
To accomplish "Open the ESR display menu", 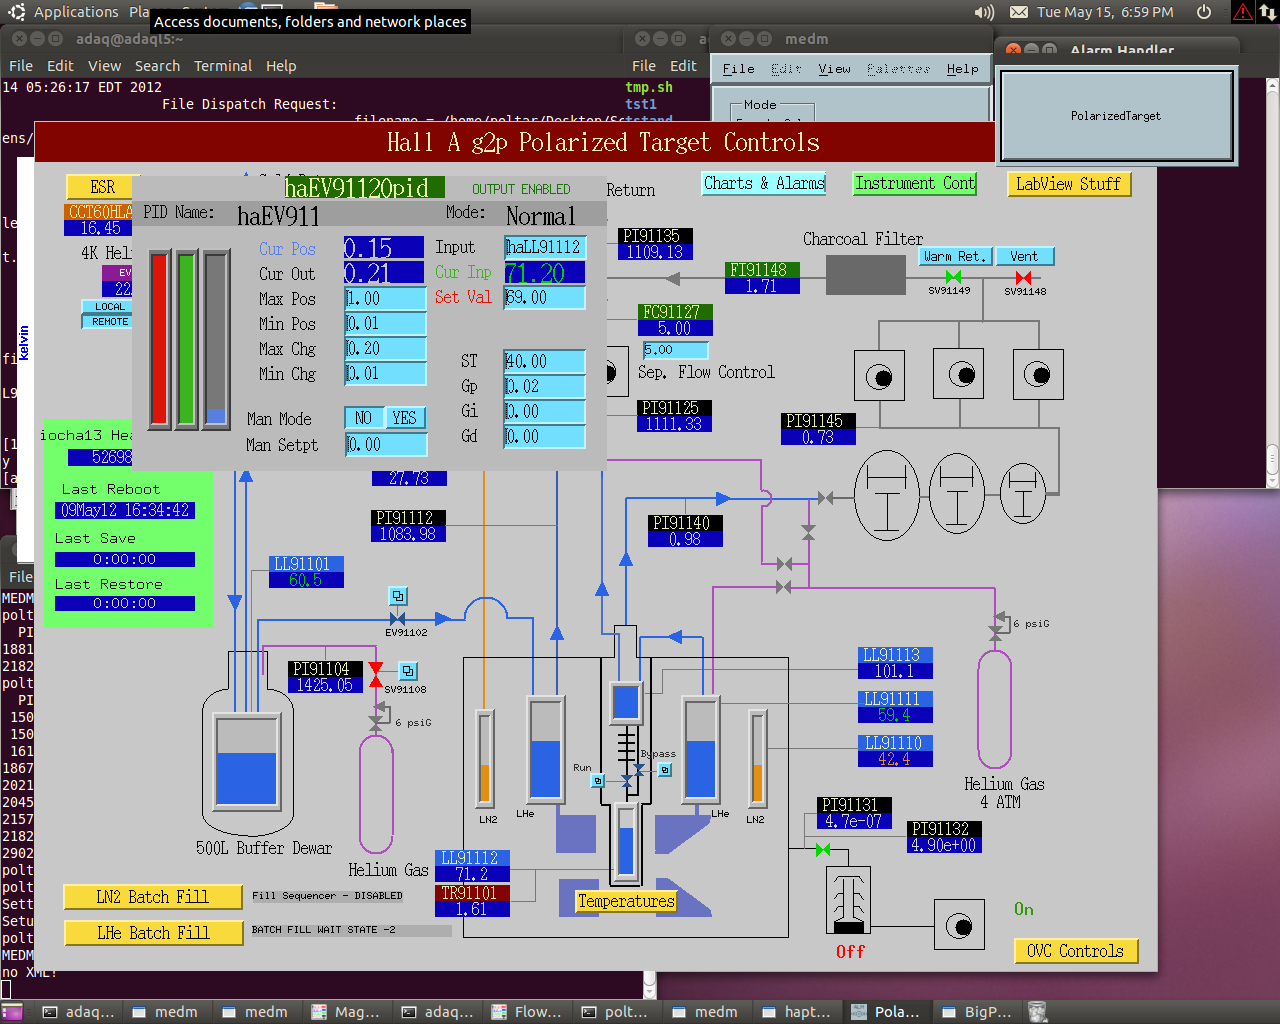I will pos(102,187).
